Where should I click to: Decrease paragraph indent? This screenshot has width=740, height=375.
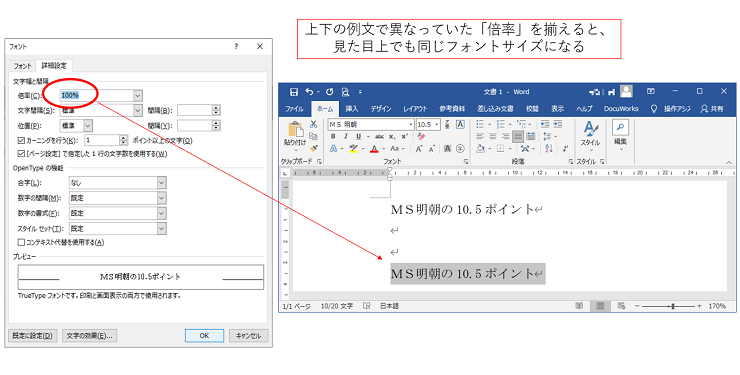[x=545, y=124]
